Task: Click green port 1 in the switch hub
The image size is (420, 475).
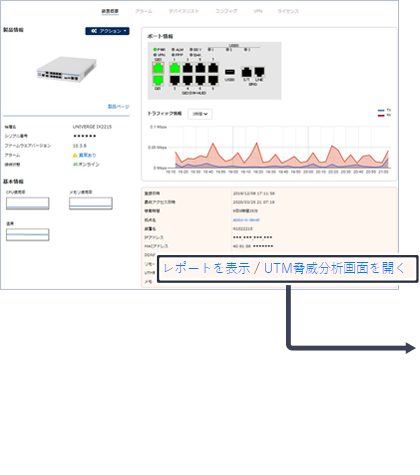Action: point(175,68)
